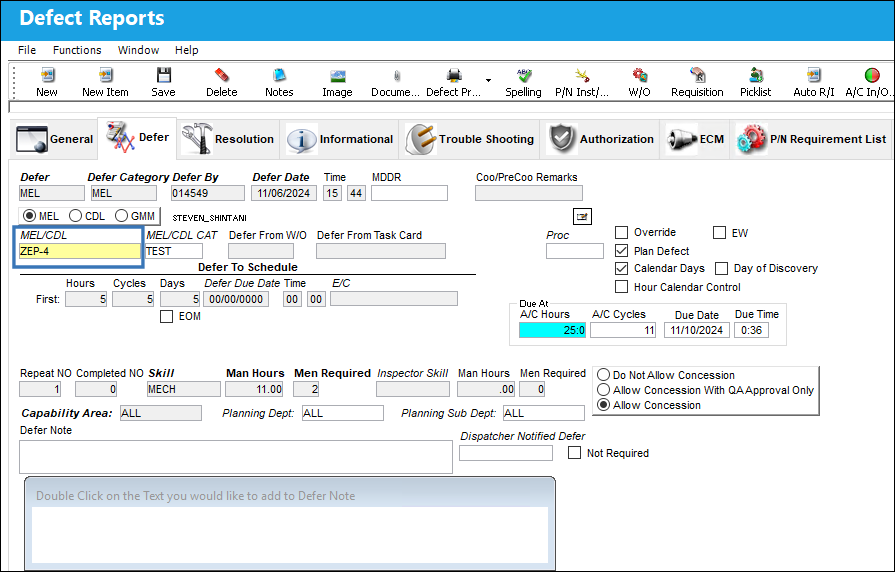Click the A/C Hours due field

click(x=553, y=330)
